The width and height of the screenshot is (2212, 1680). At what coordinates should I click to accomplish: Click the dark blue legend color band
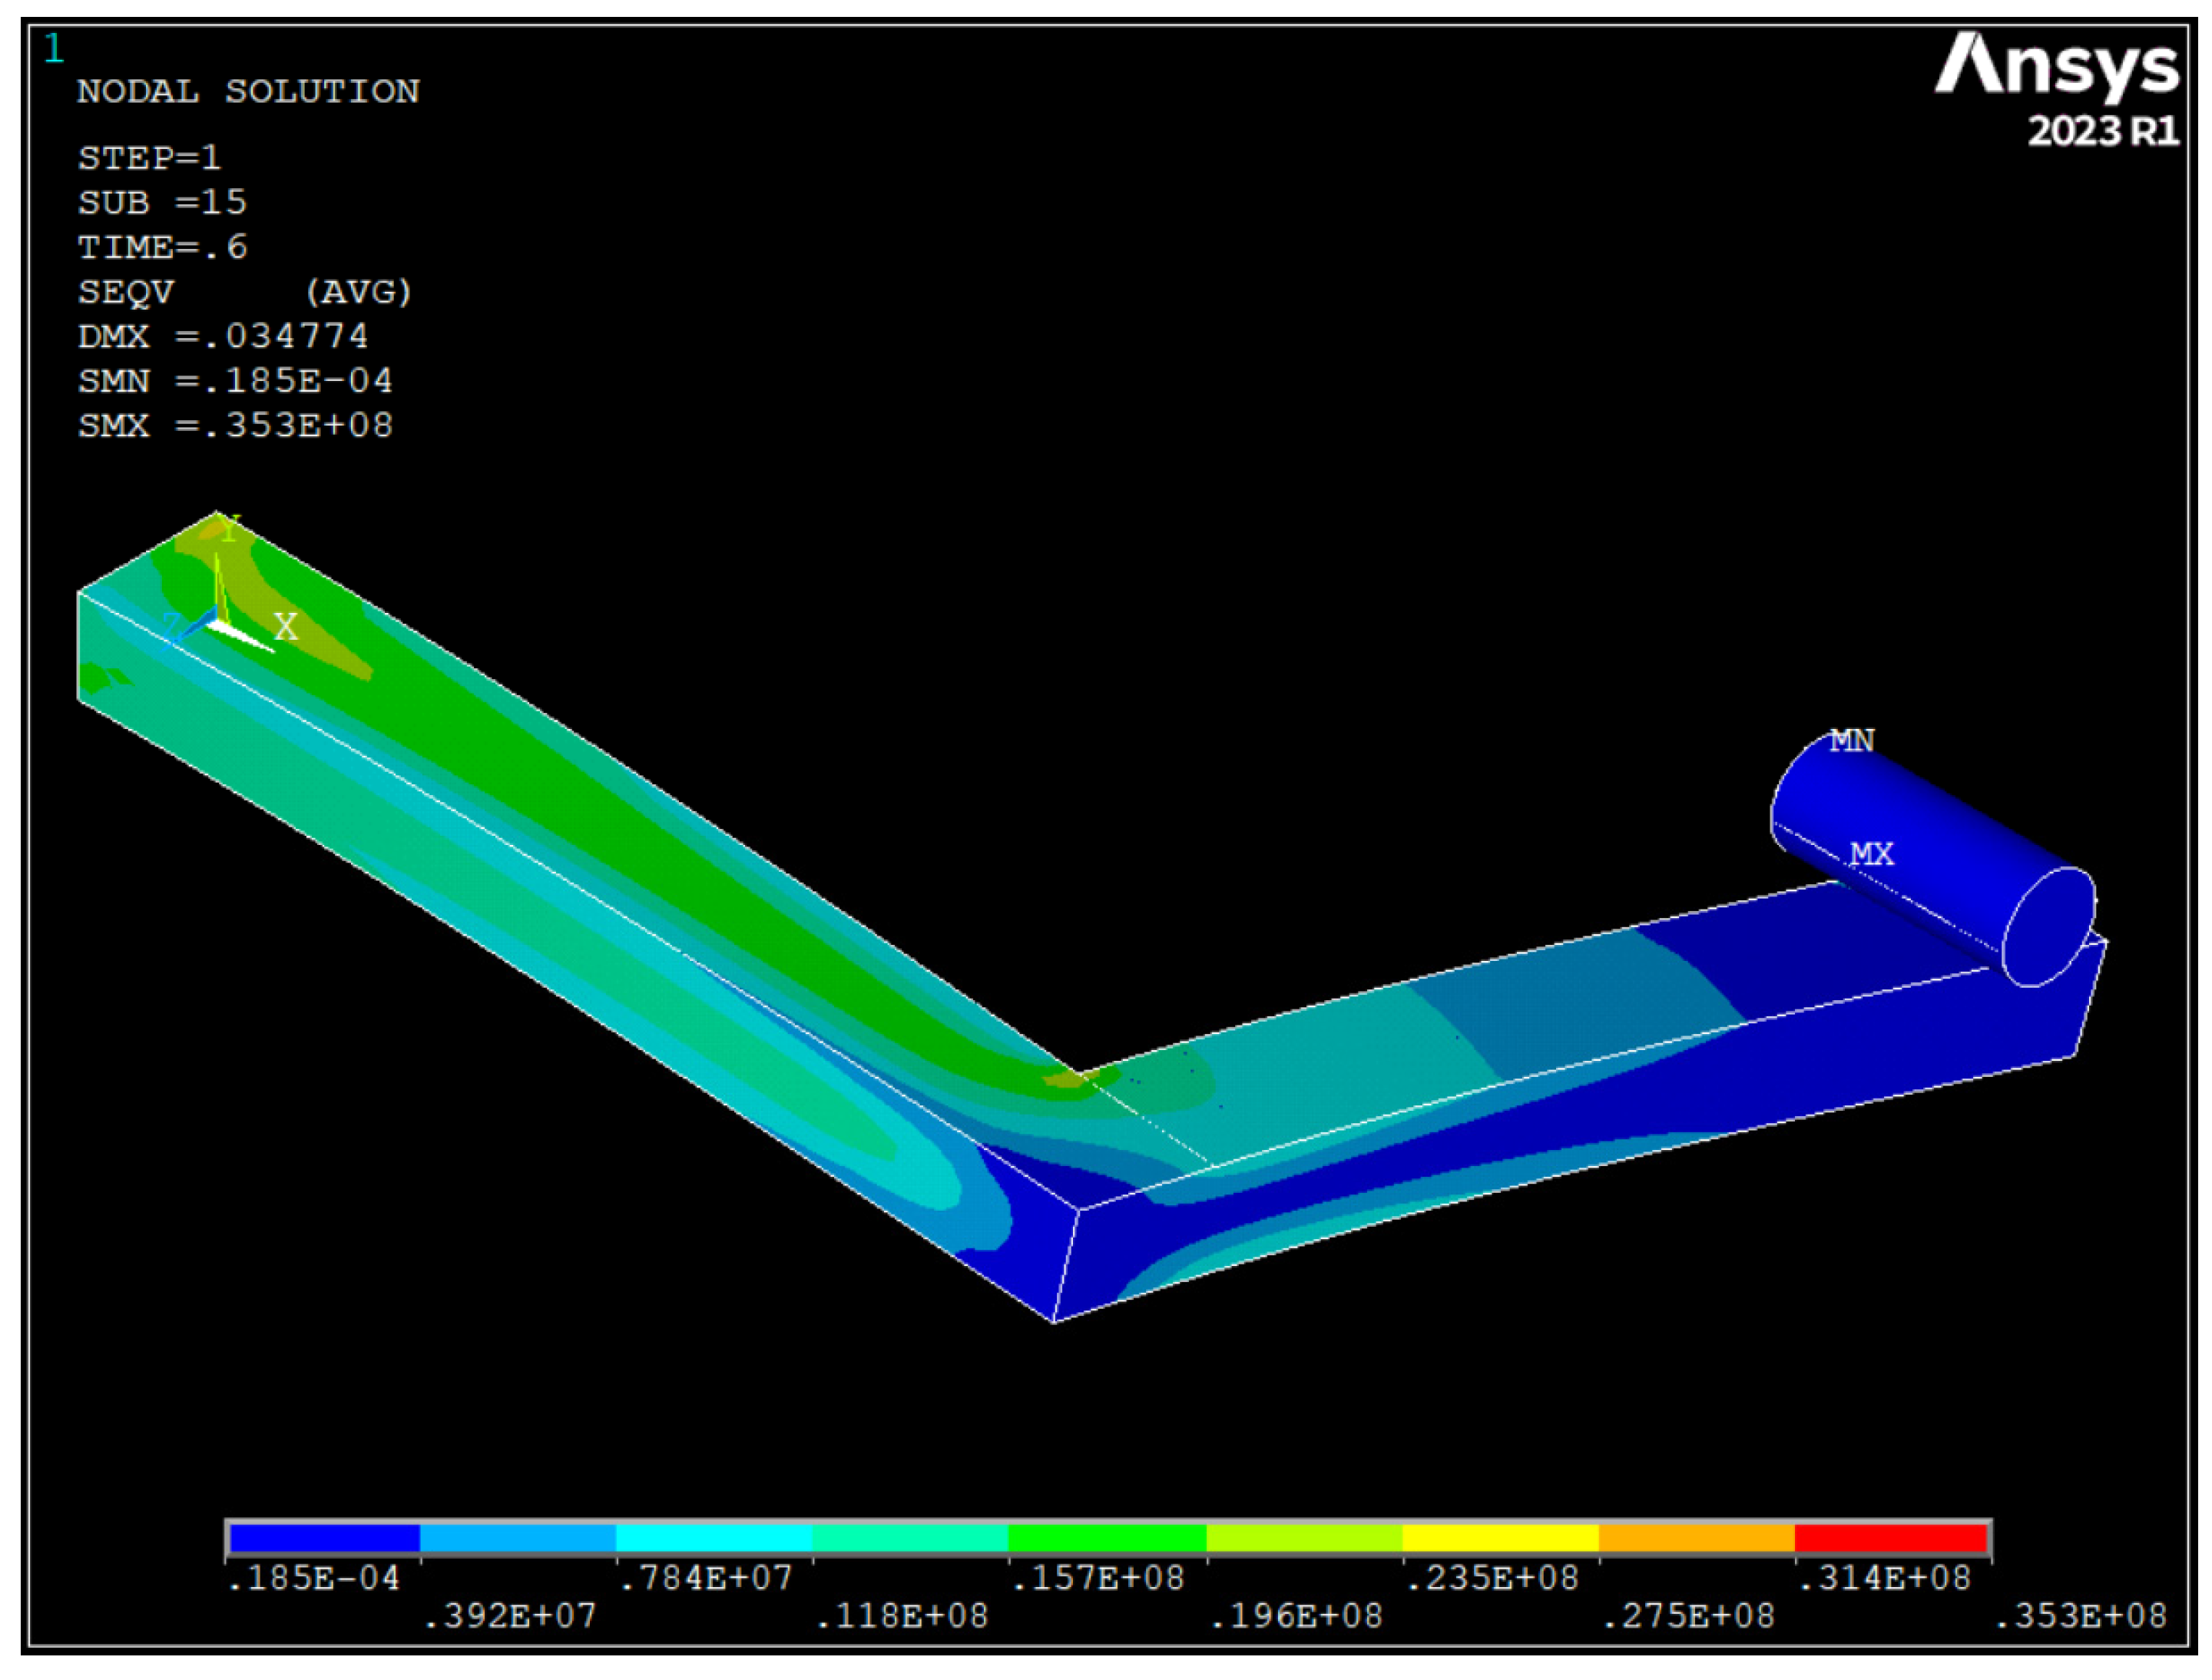click(323, 1538)
